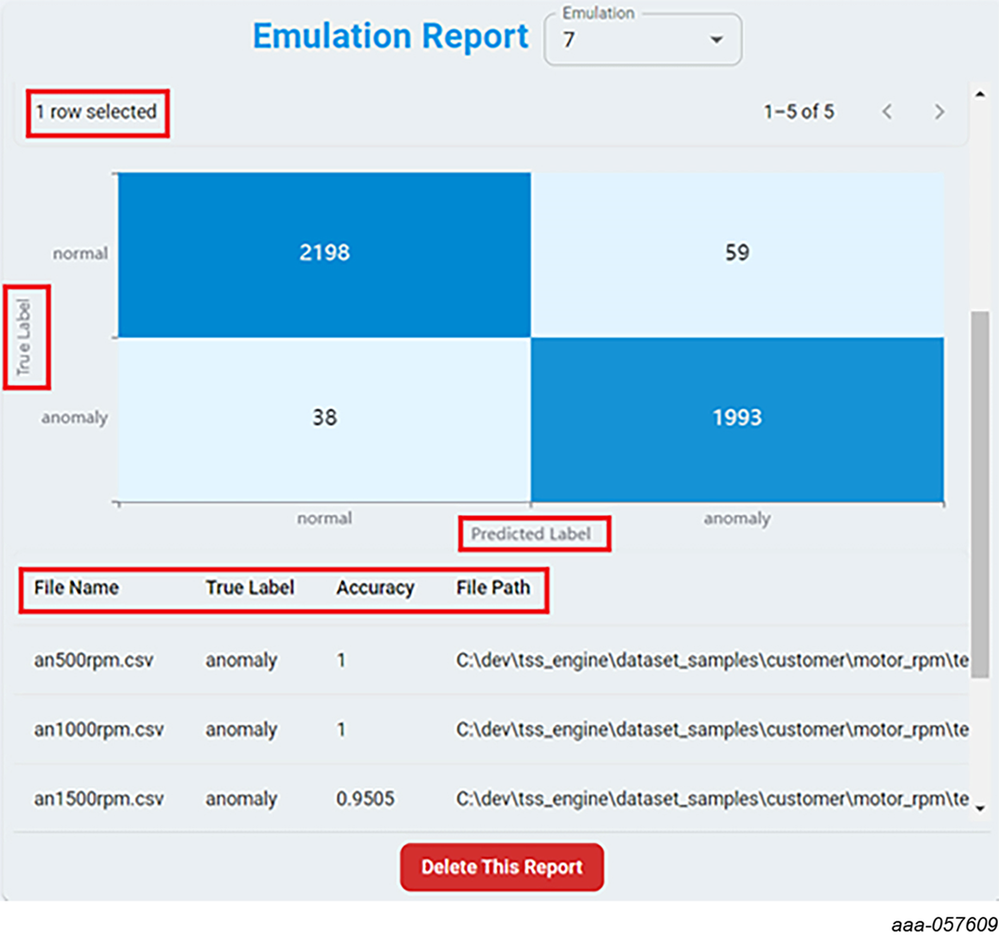Click the File Path column header
The image size is (999, 935).
tap(493, 587)
